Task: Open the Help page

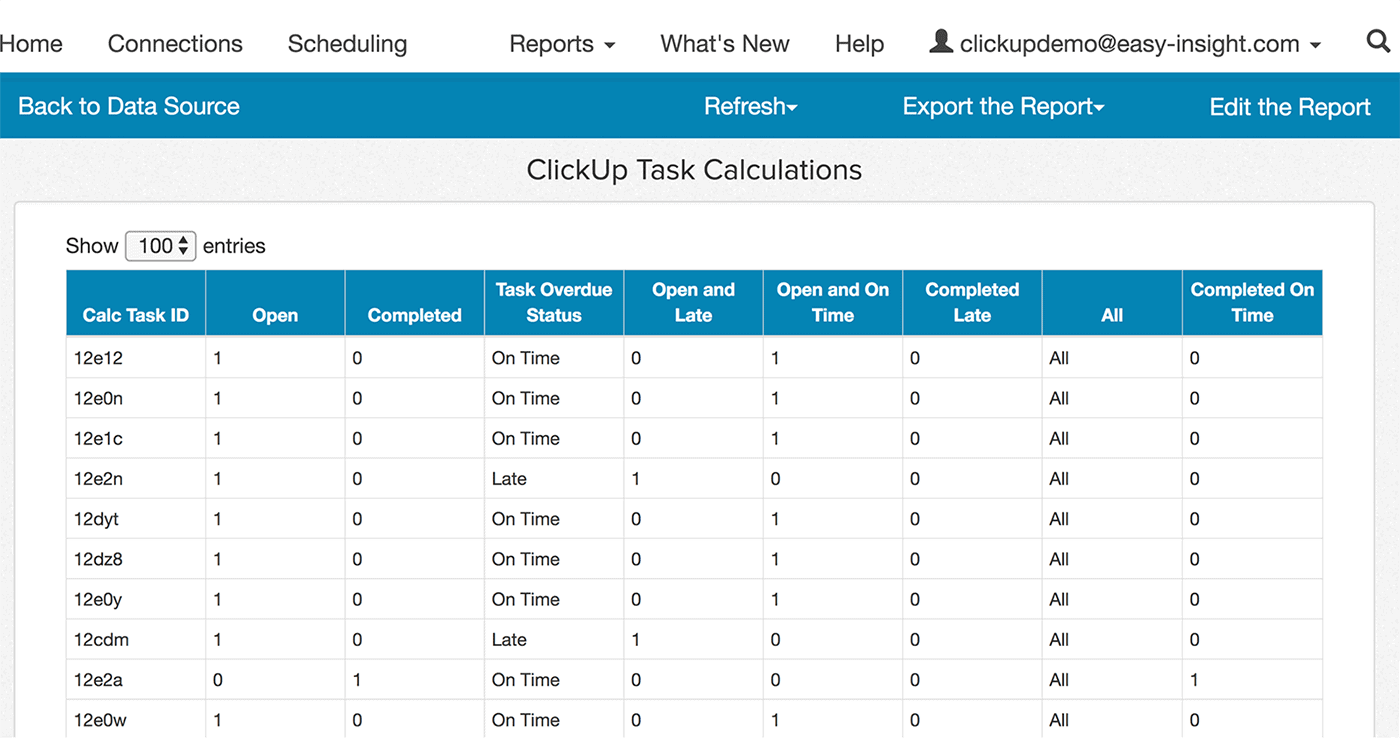Action: tap(859, 44)
